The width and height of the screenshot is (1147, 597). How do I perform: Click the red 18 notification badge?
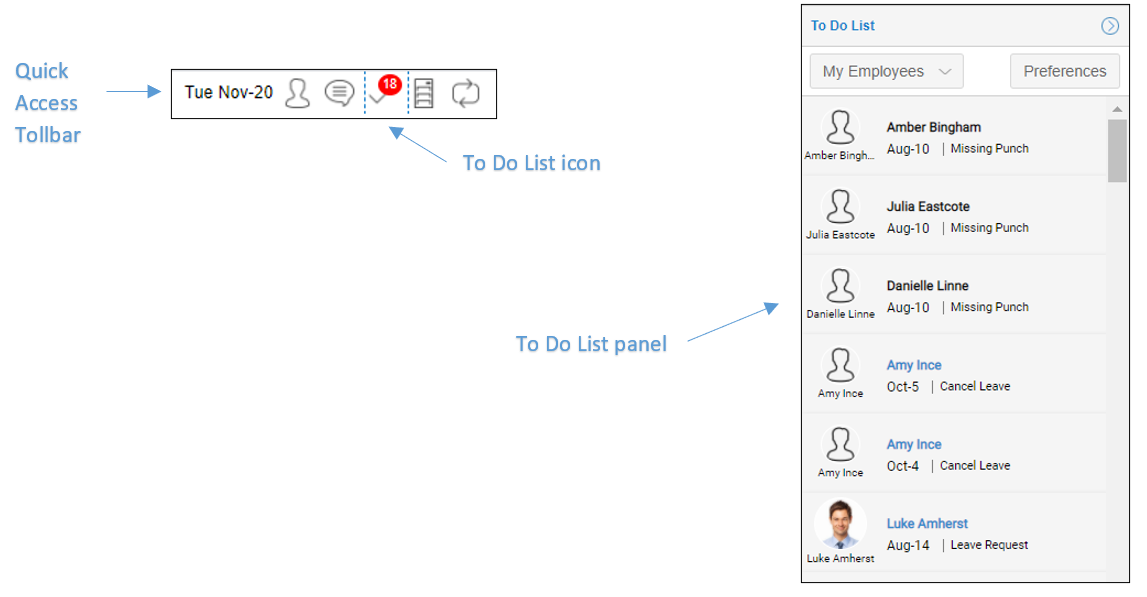390,84
